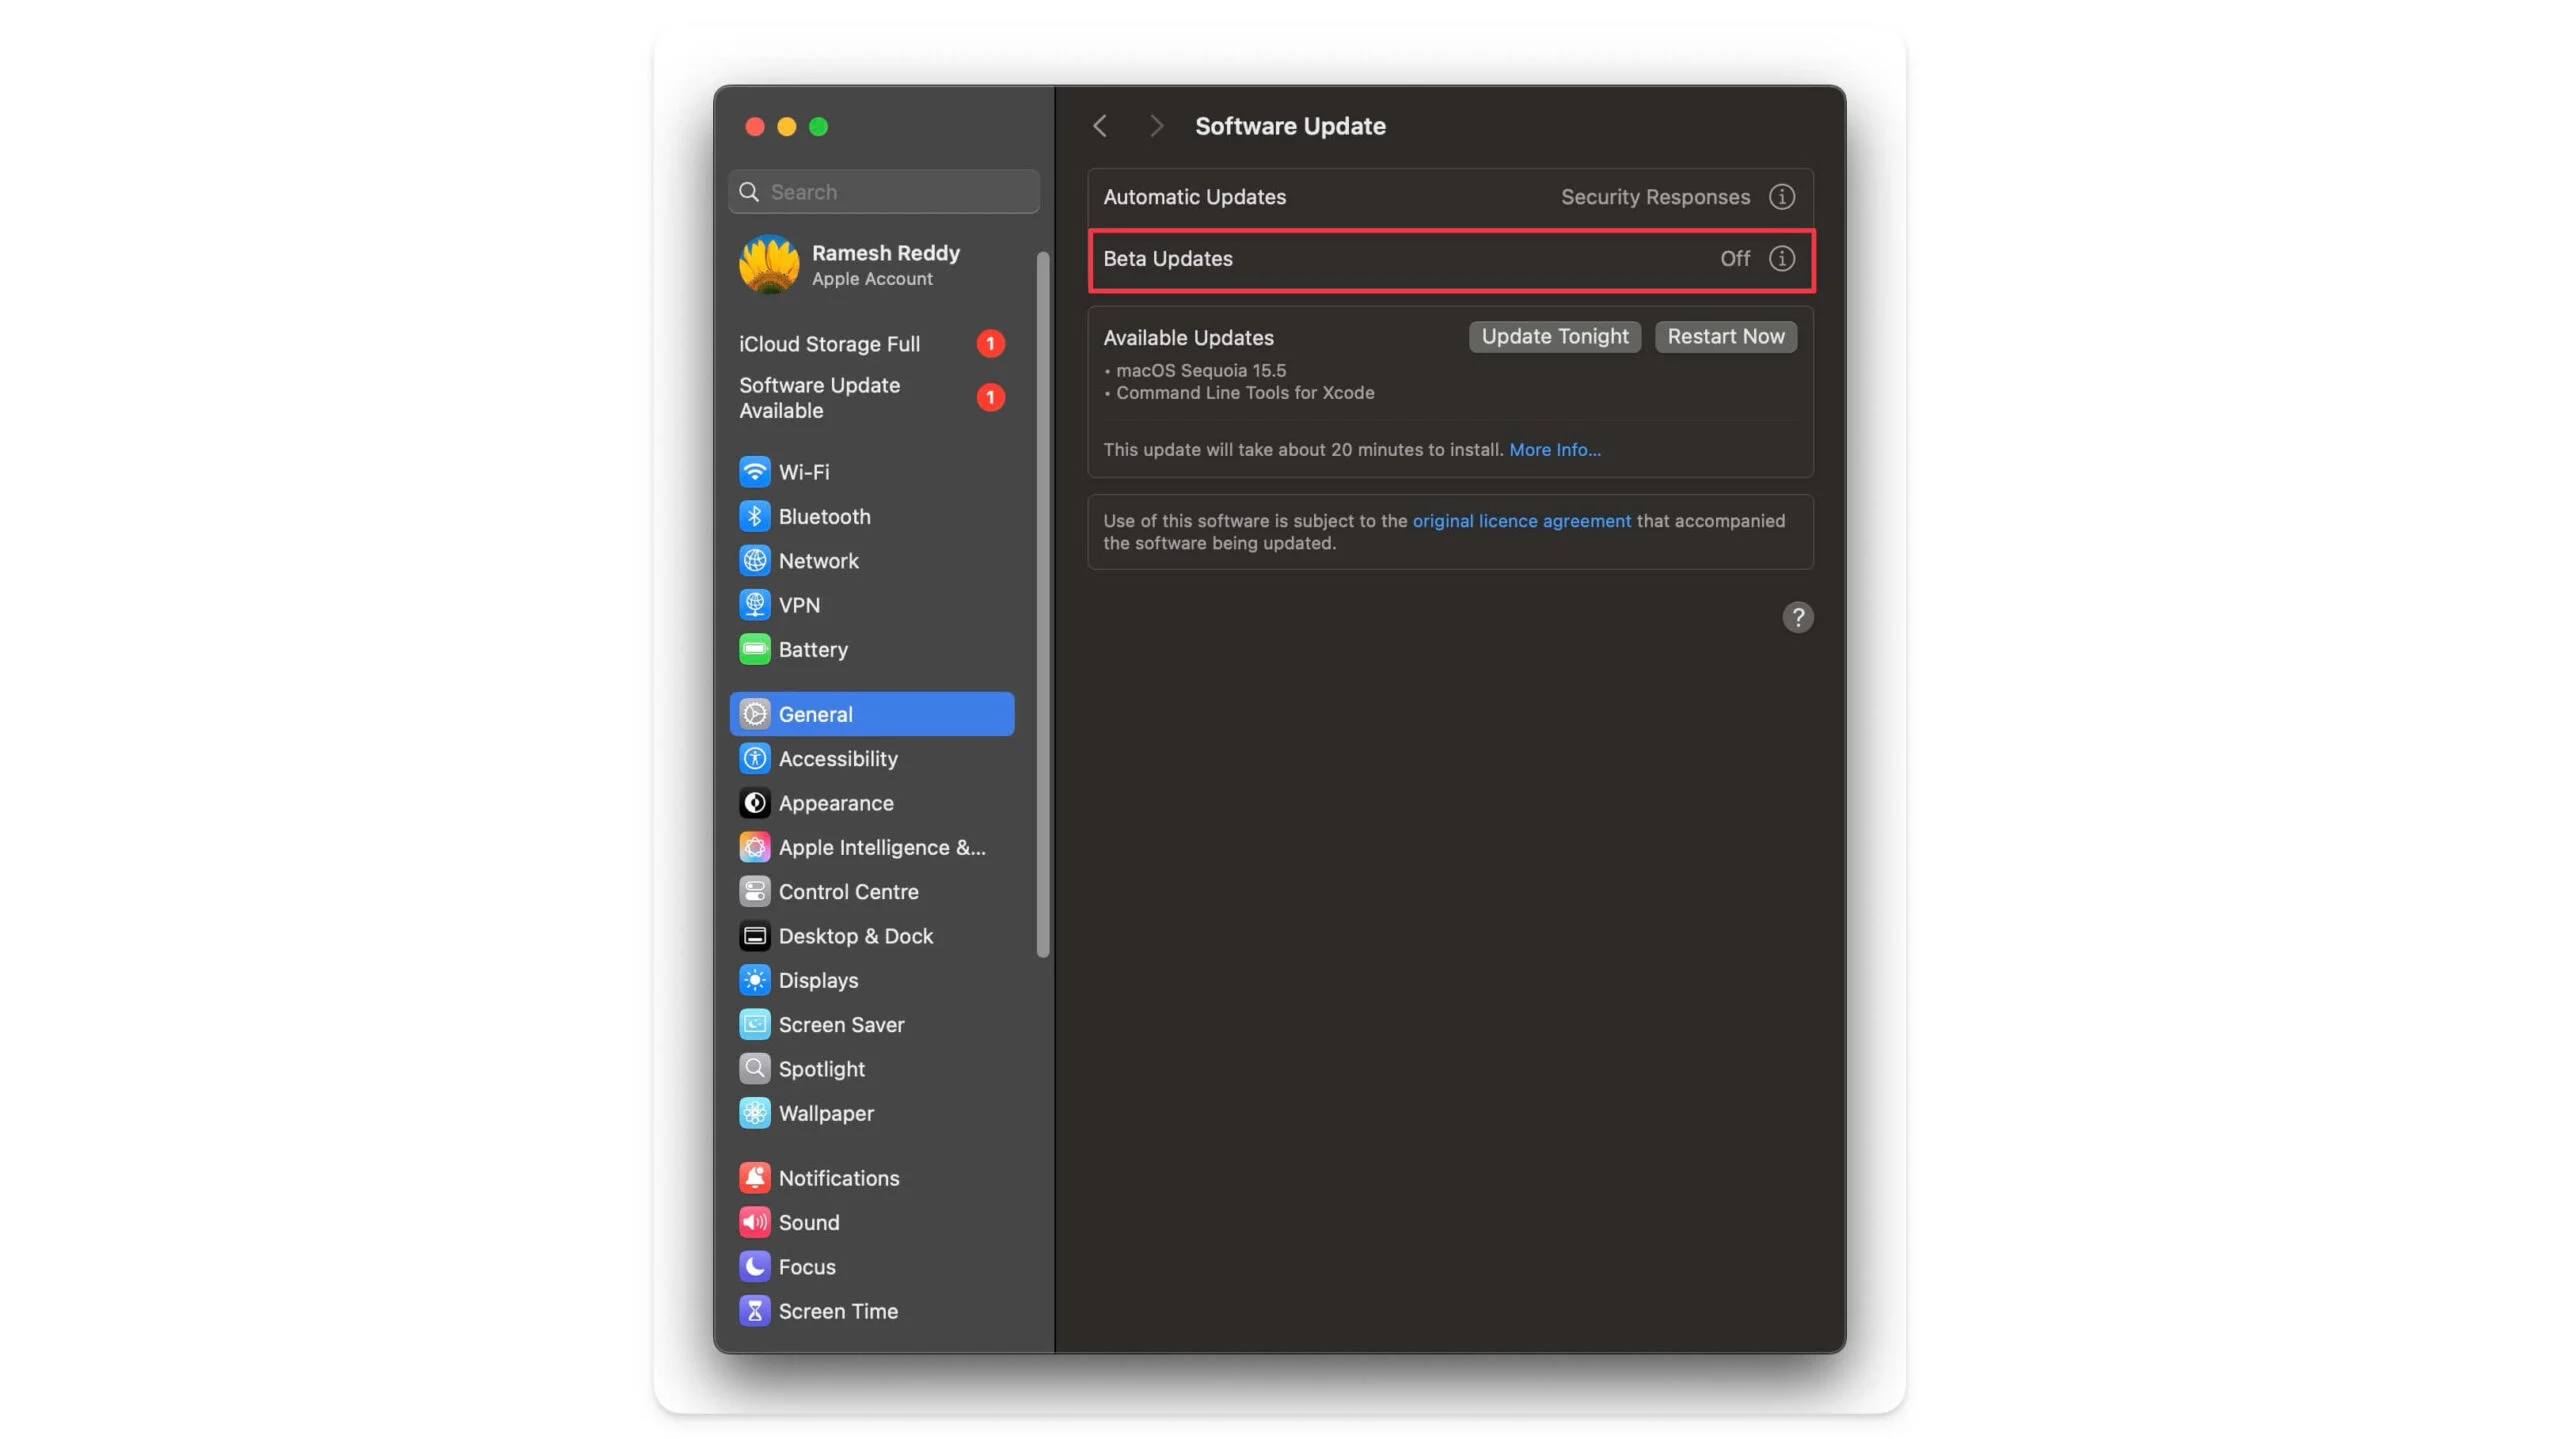2560x1439 pixels.
Task: Open Wi-Fi settings via its icon
Action: click(x=754, y=471)
